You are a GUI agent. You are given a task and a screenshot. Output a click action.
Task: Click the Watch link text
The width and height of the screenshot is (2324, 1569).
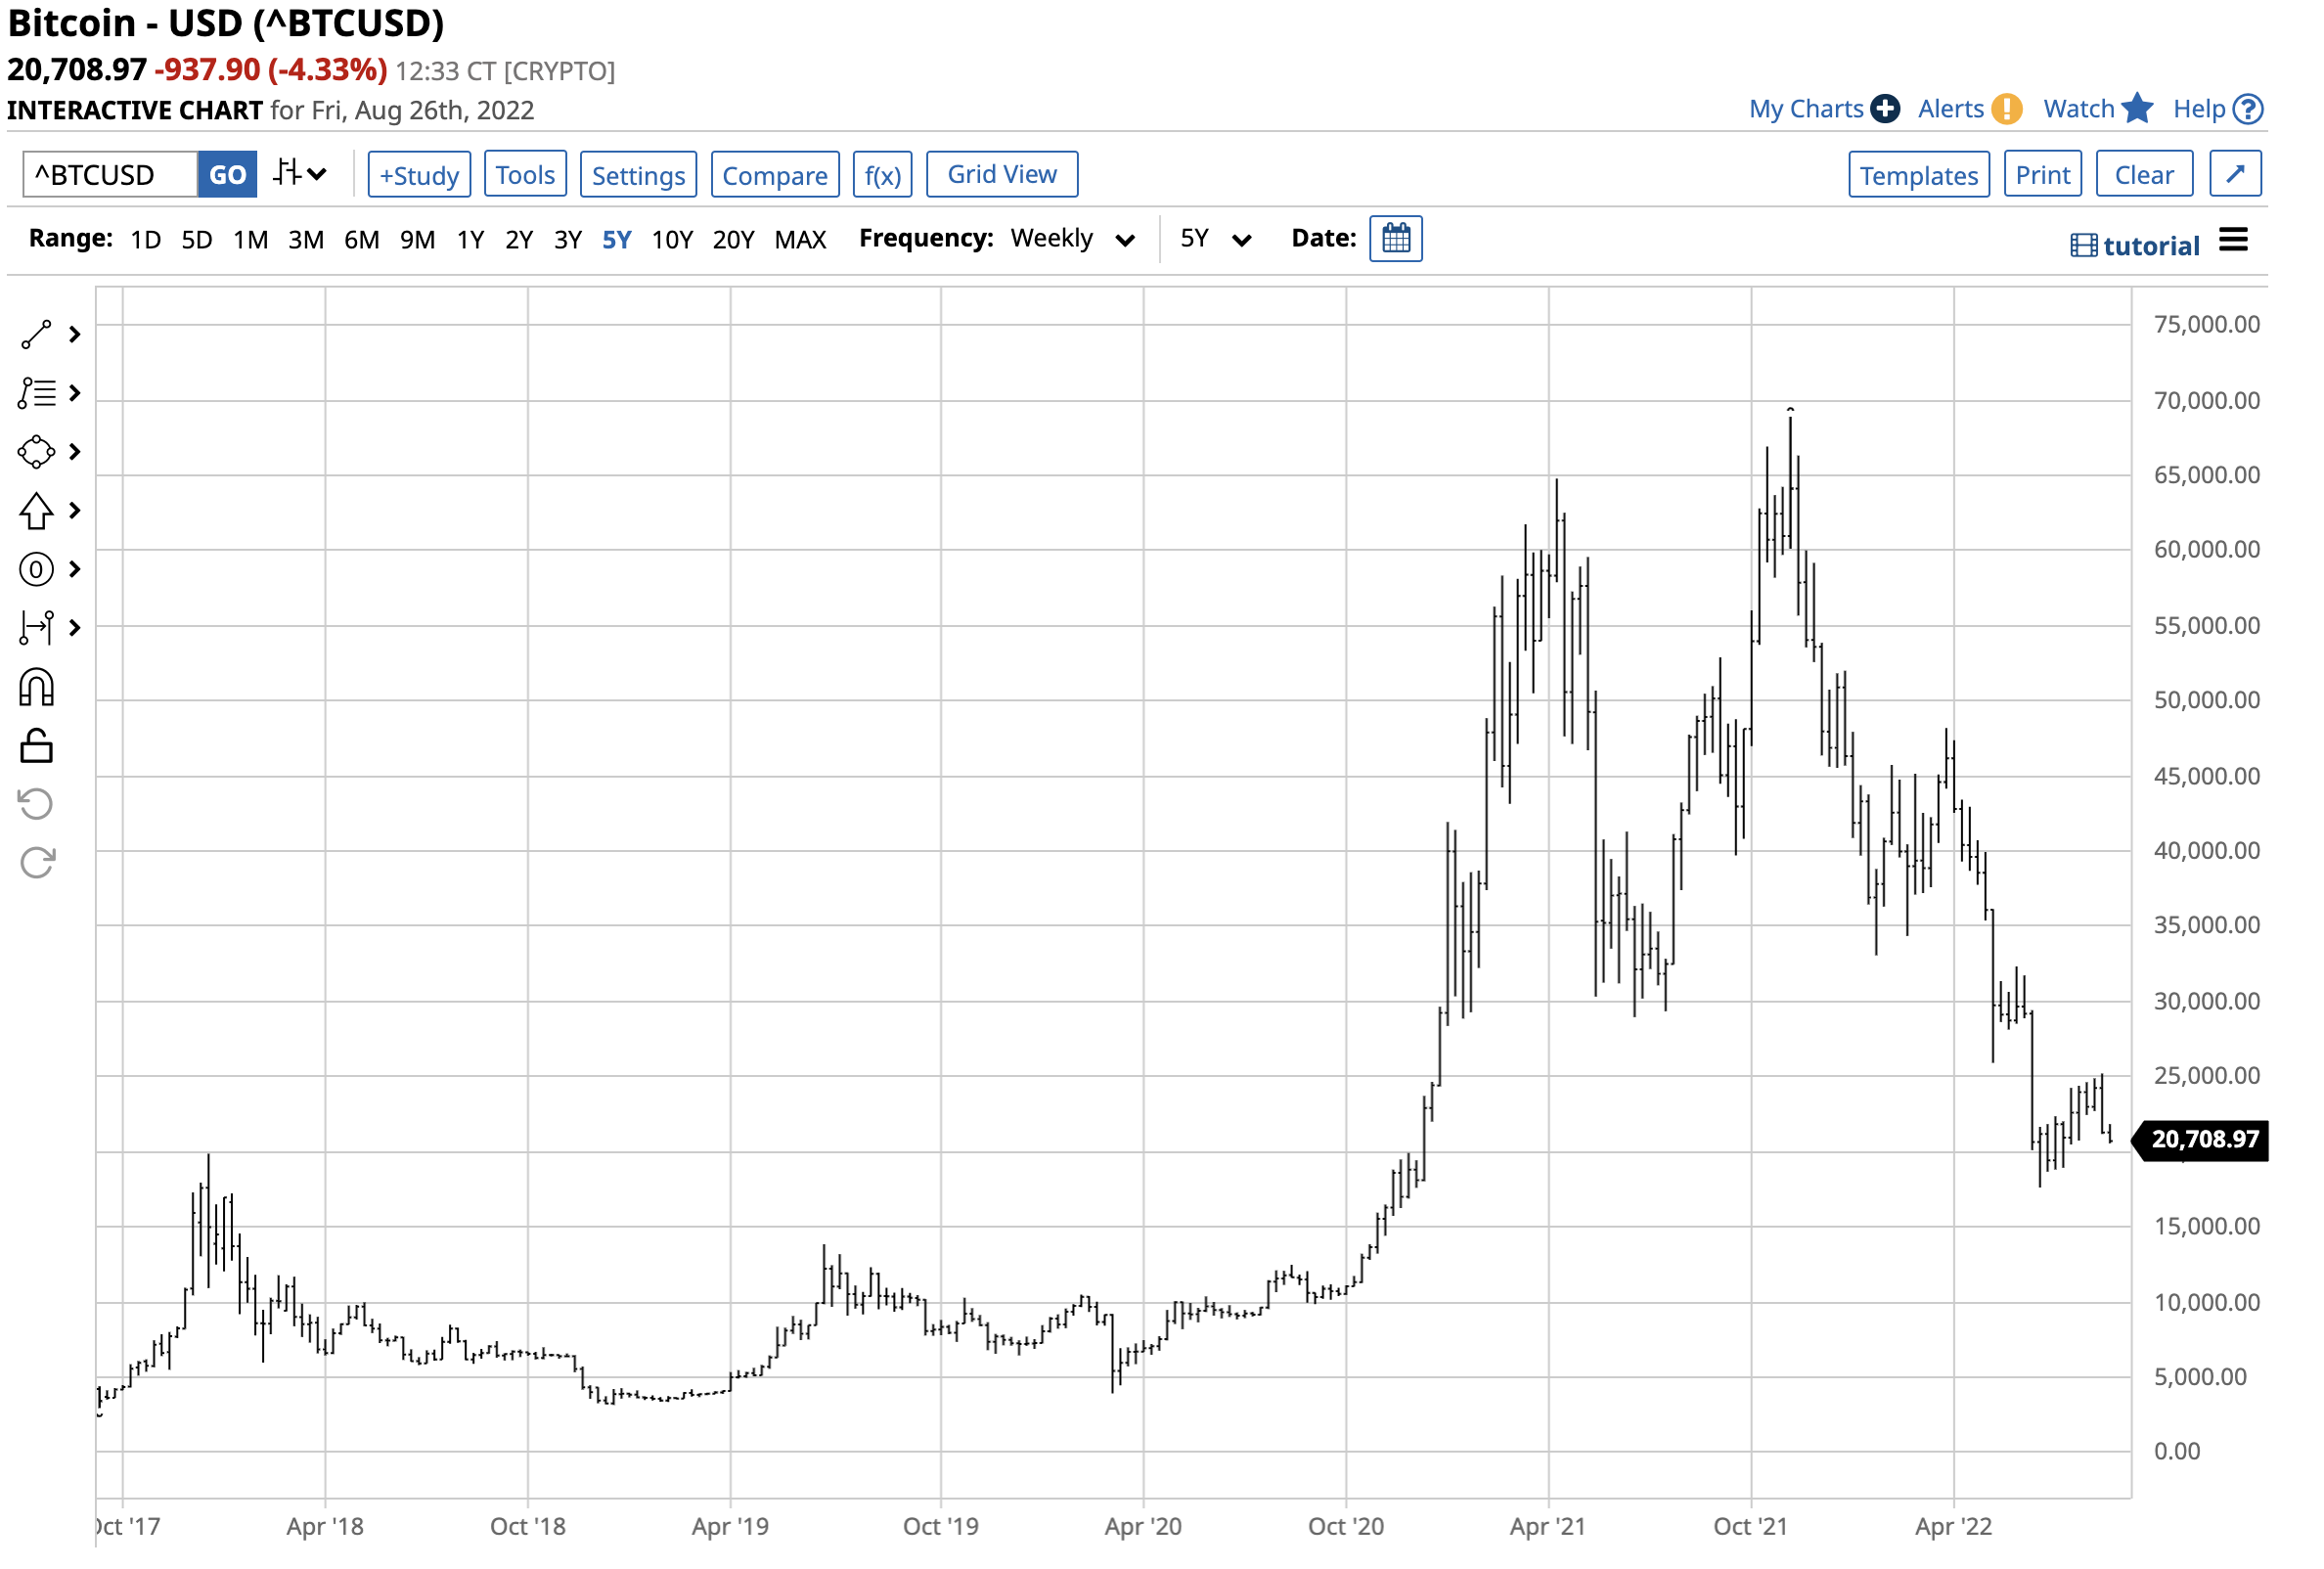coord(2080,109)
